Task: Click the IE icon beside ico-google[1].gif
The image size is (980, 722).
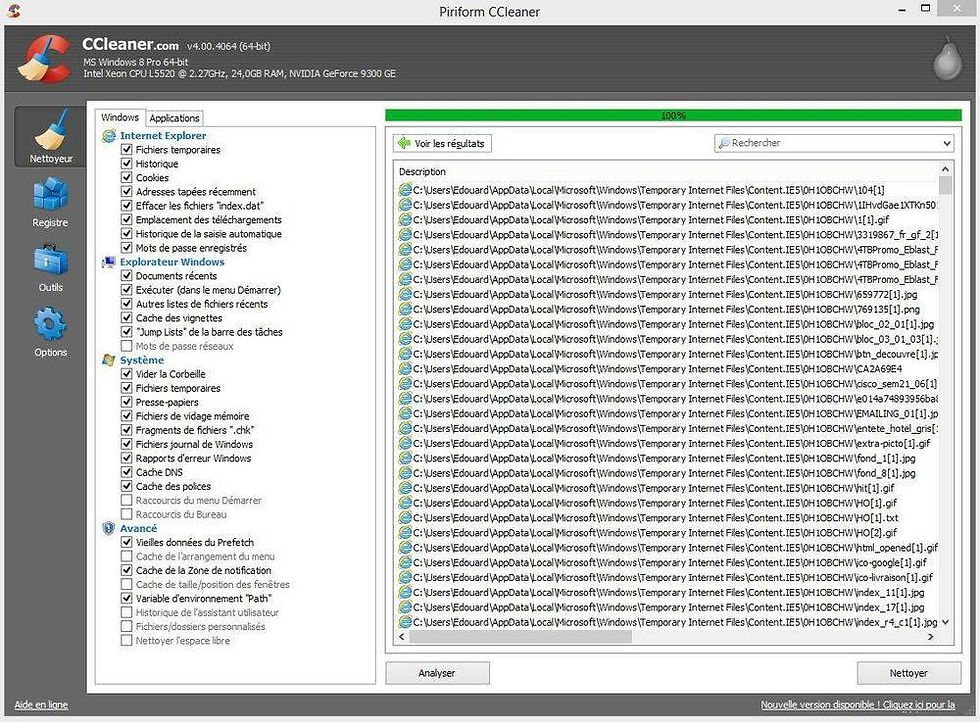Action: tap(405, 563)
